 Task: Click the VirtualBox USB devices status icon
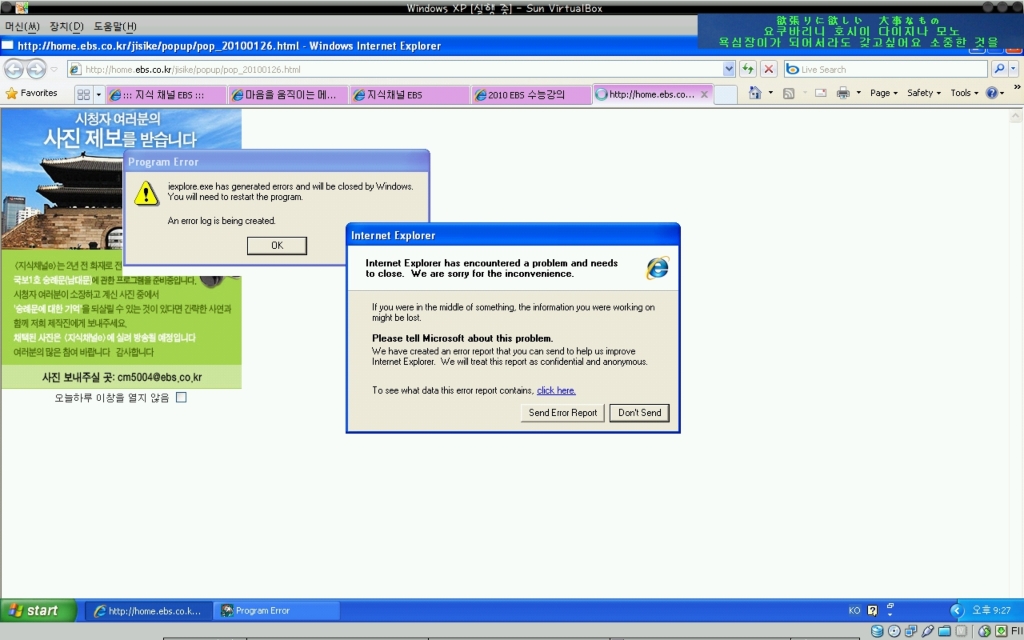927,631
